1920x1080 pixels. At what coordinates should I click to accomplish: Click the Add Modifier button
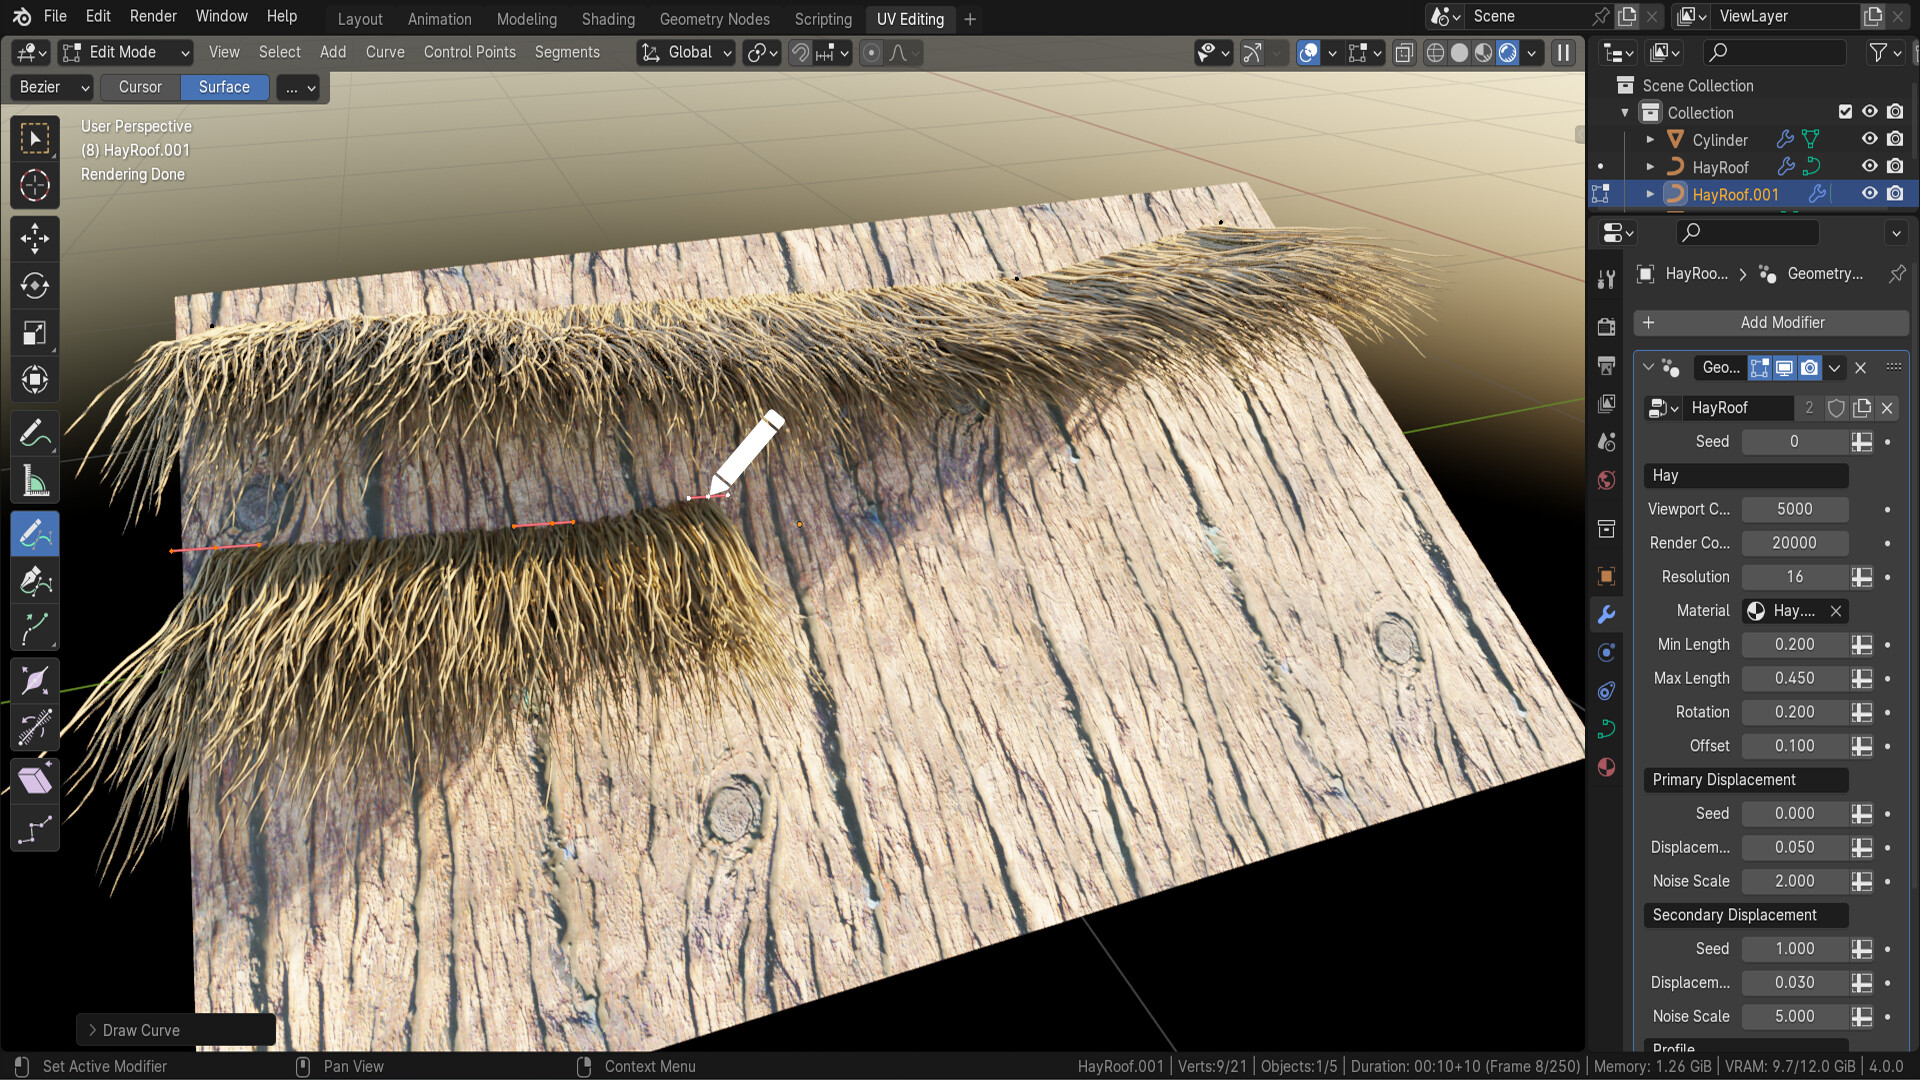pos(1770,322)
